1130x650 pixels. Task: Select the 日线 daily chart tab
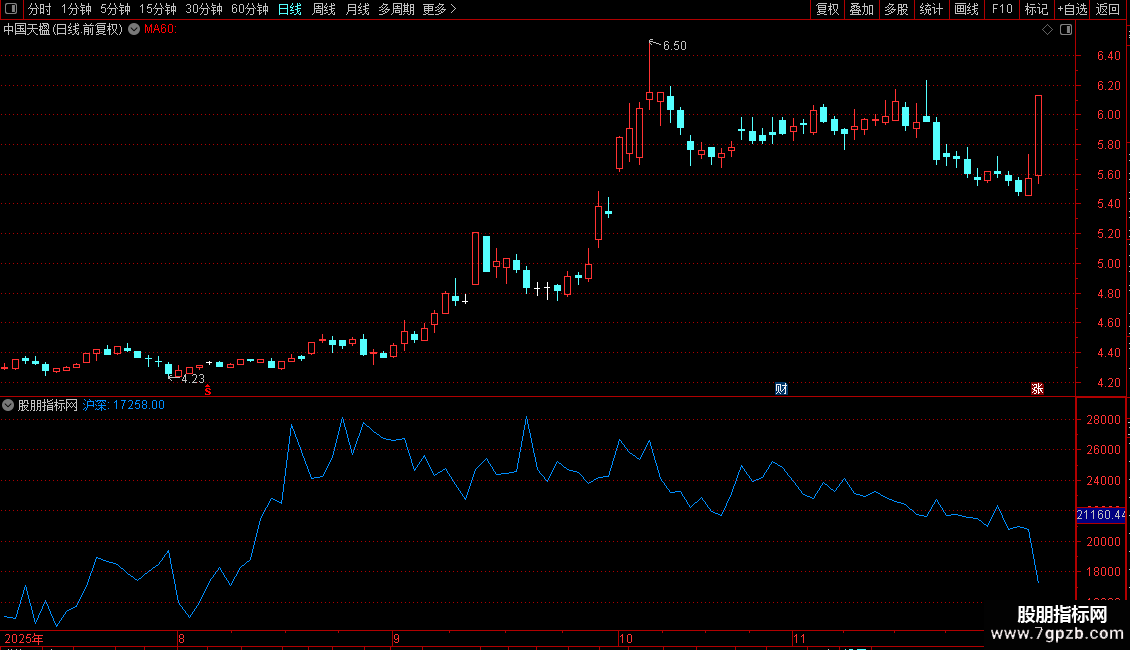[290, 9]
